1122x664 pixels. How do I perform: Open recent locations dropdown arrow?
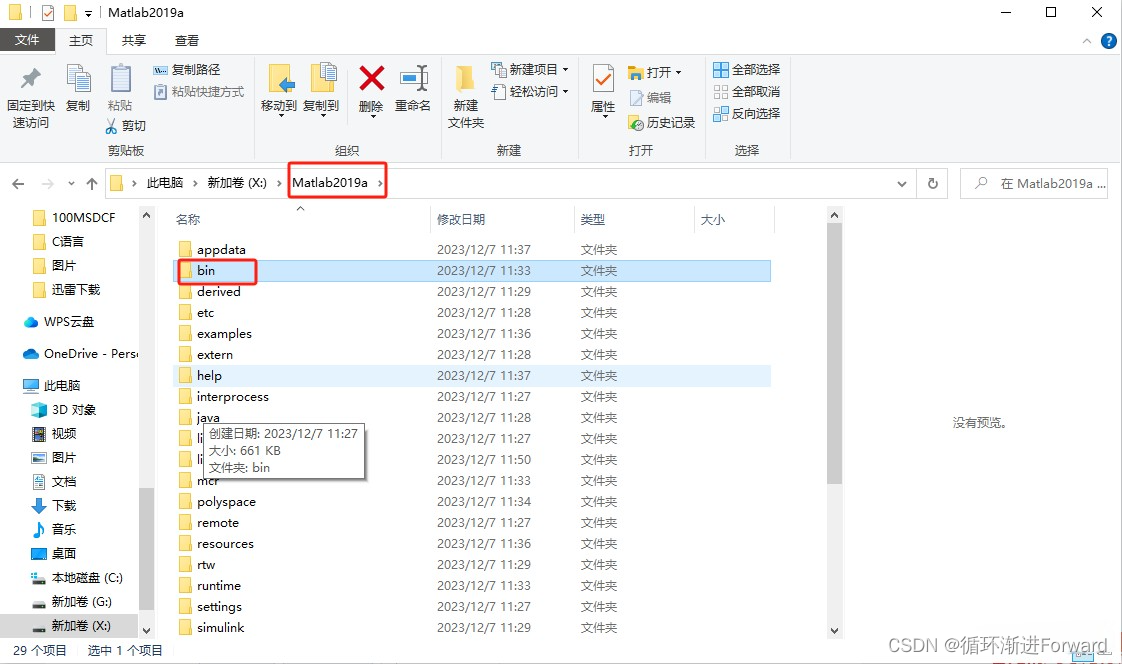(71, 184)
